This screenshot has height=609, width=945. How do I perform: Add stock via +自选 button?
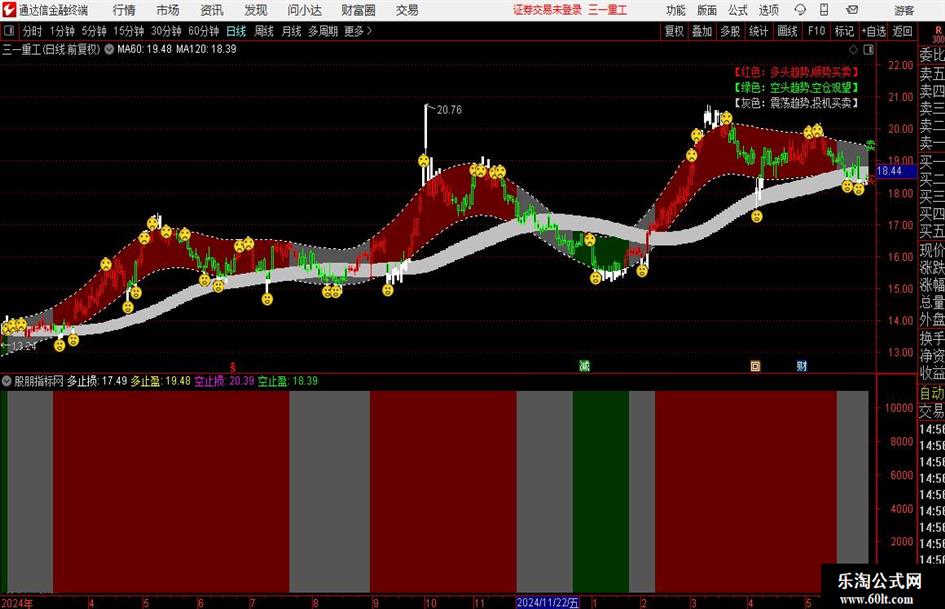[x=874, y=31]
